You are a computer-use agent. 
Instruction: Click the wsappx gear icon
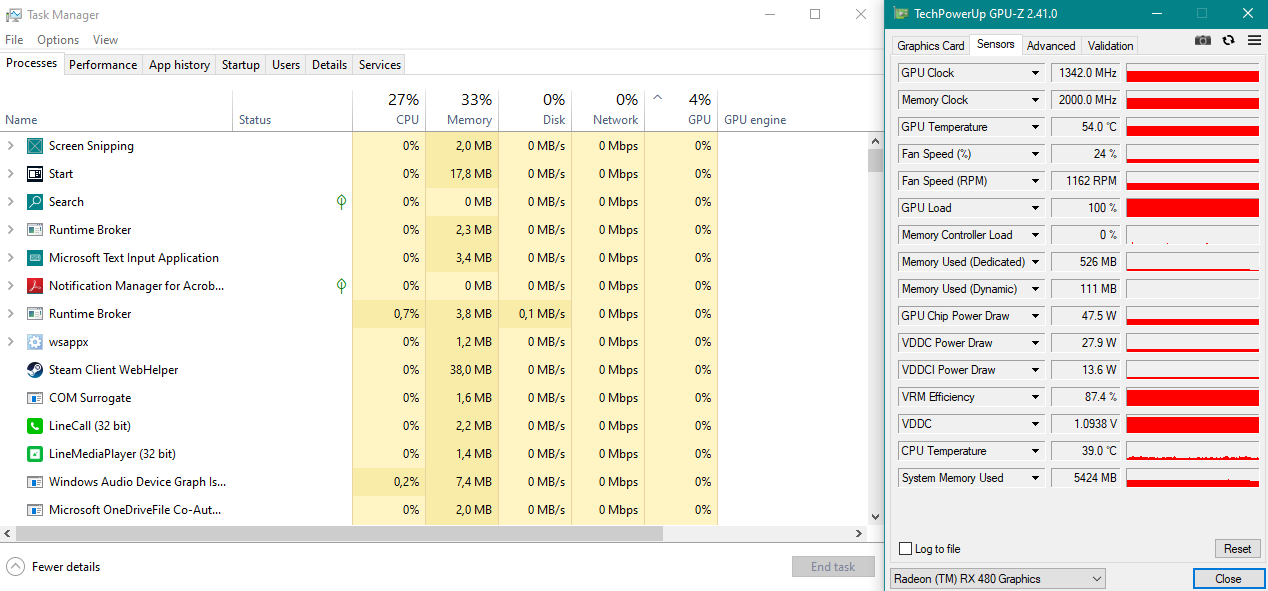point(35,342)
